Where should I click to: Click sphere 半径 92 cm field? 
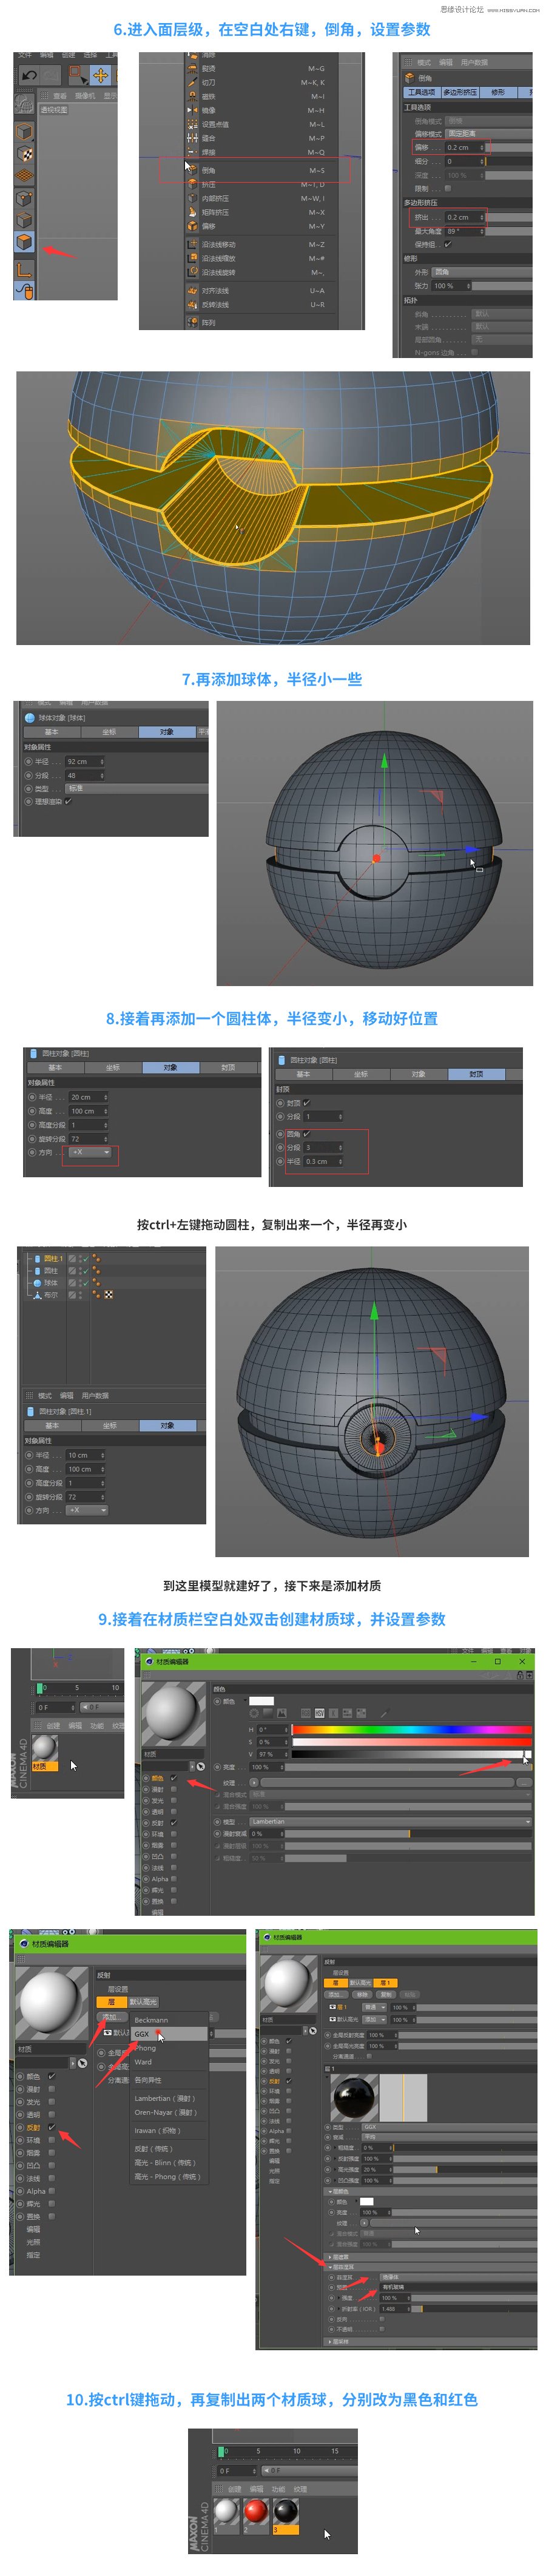(84, 761)
